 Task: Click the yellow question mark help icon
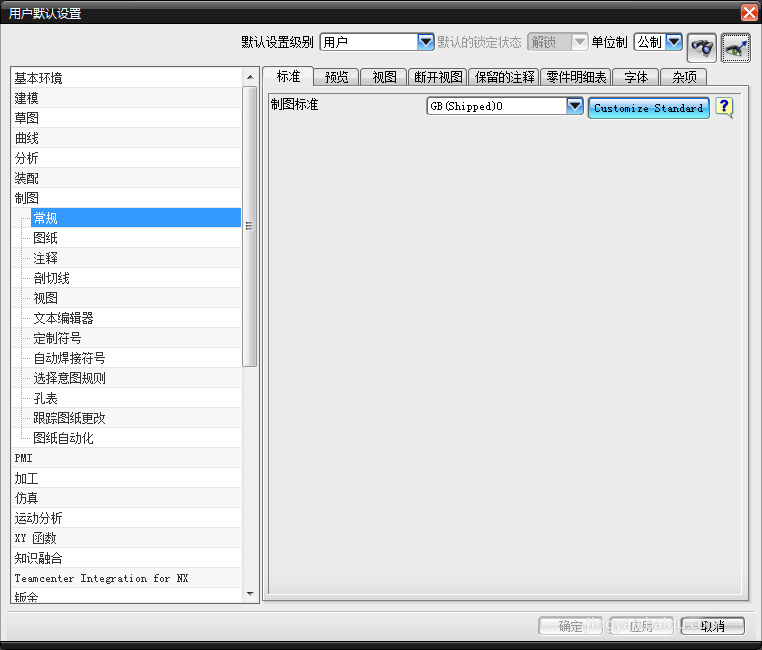[724, 107]
